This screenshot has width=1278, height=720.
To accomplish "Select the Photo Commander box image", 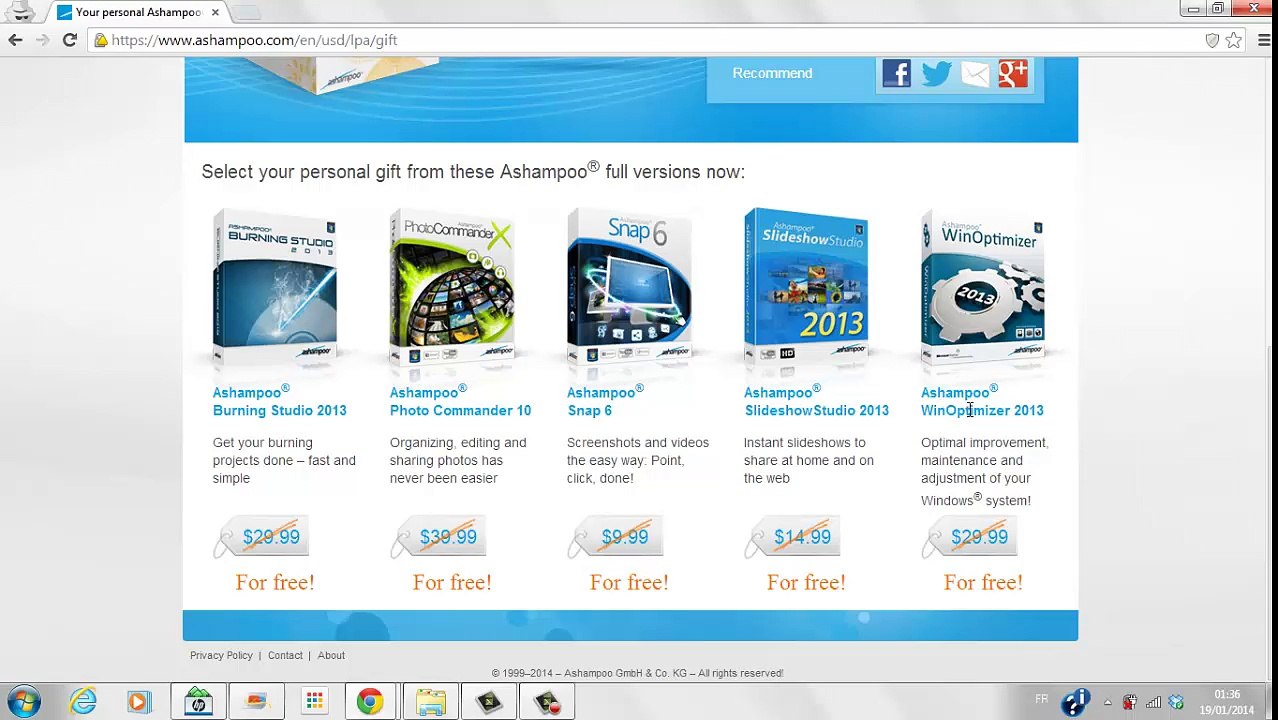I will tap(452, 285).
